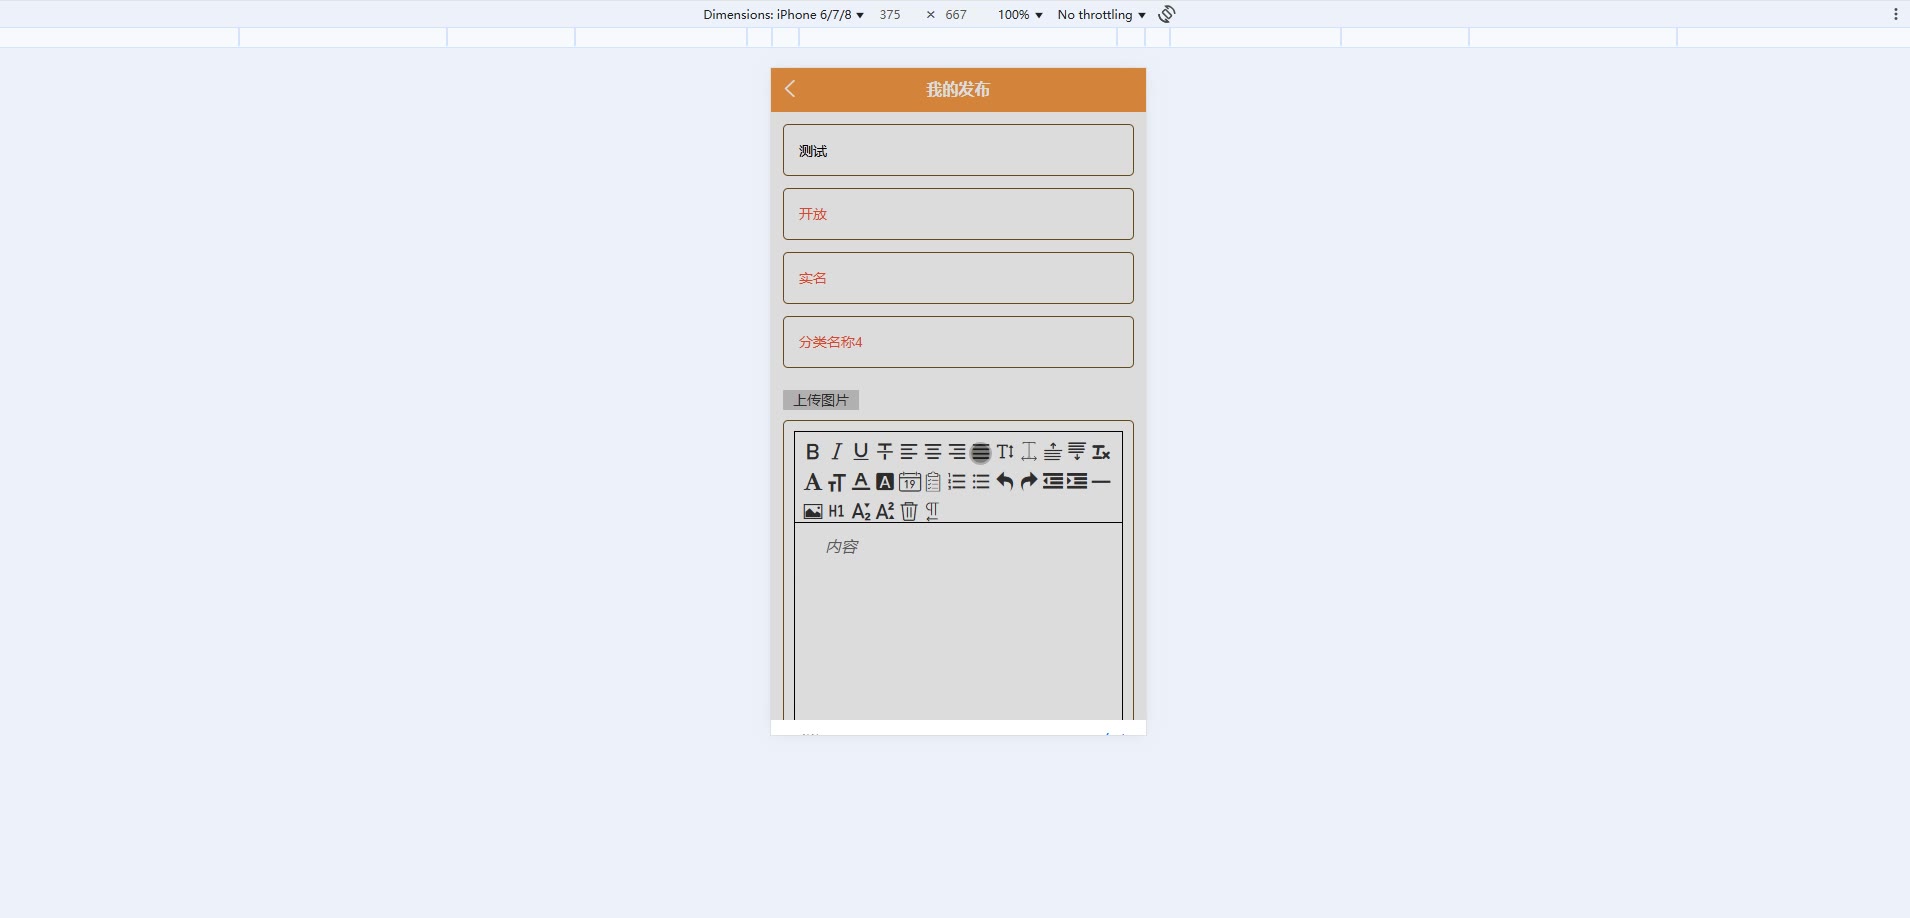Align text left

click(x=909, y=452)
